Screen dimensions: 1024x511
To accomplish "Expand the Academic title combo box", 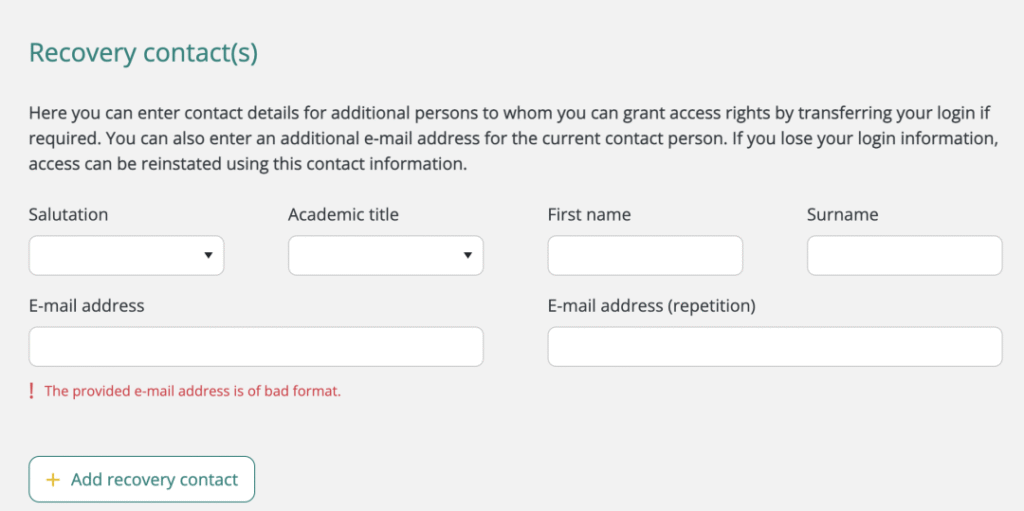I will [x=385, y=256].
